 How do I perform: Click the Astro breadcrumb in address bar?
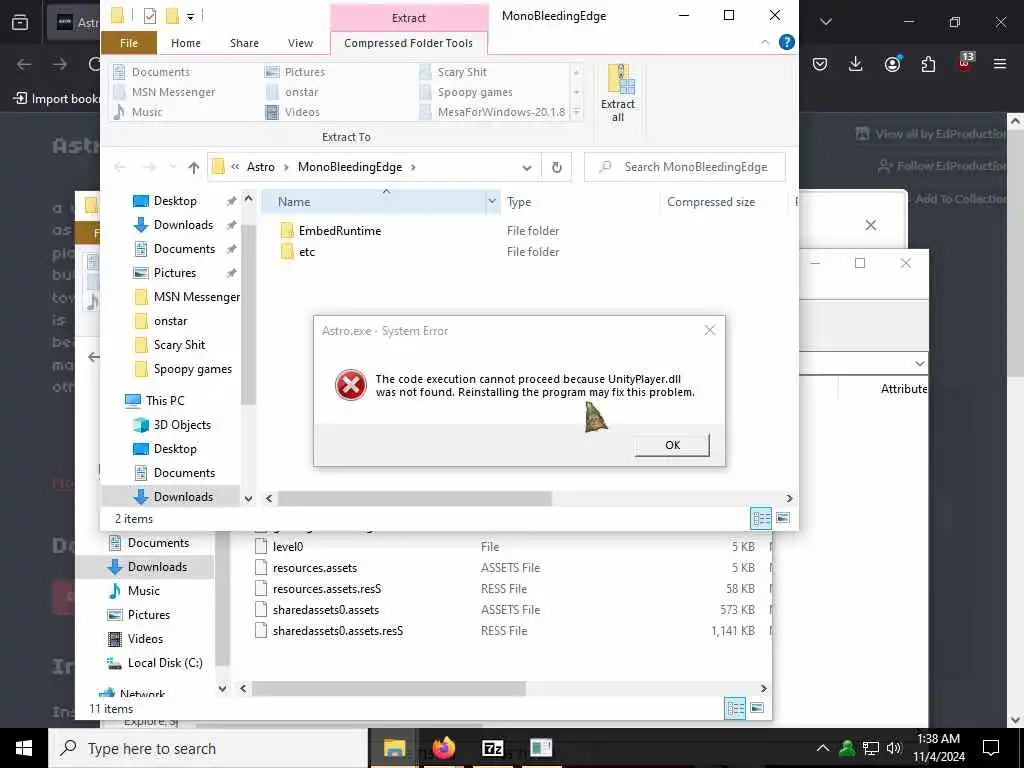coord(261,167)
